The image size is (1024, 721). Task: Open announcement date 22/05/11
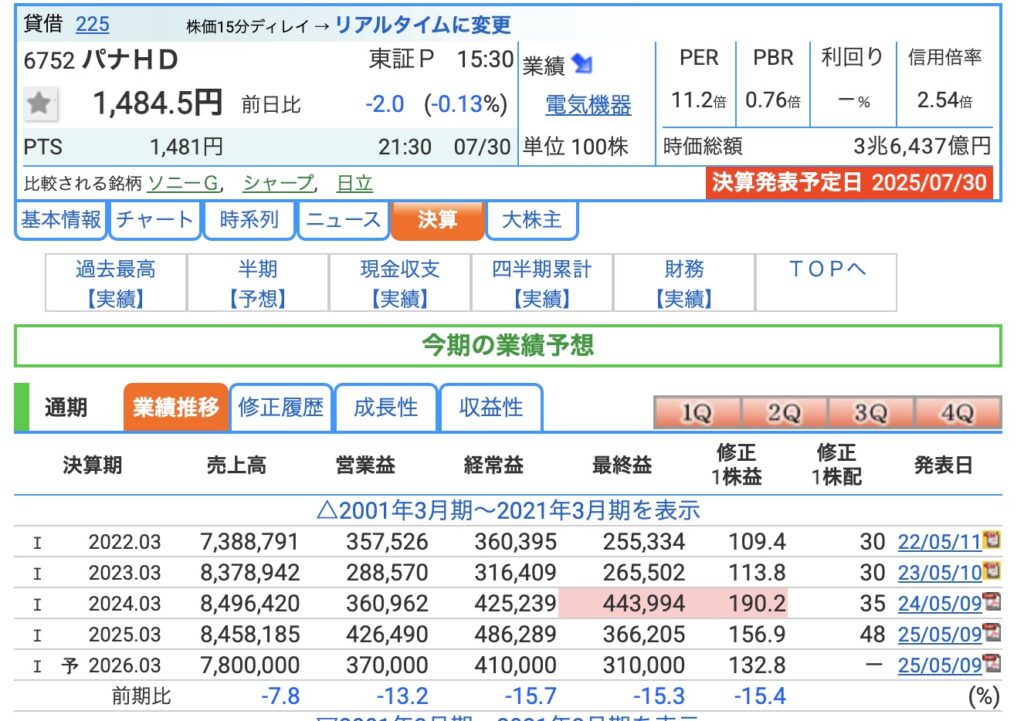[x=939, y=542]
